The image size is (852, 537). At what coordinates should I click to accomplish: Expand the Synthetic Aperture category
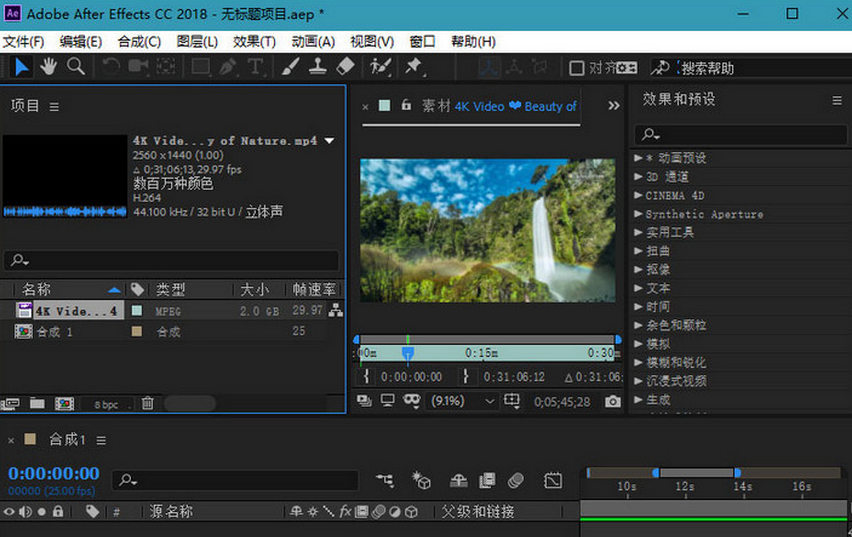638,214
